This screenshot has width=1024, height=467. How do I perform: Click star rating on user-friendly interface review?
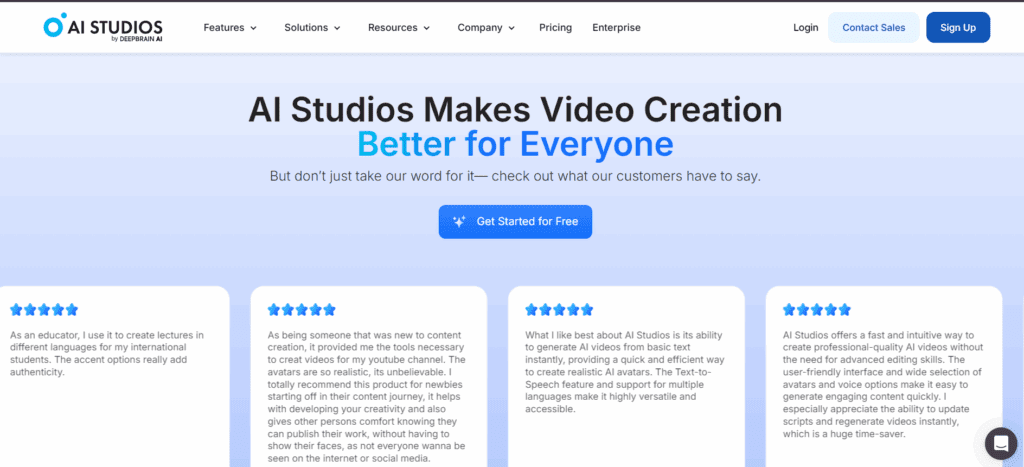(x=816, y=309)
